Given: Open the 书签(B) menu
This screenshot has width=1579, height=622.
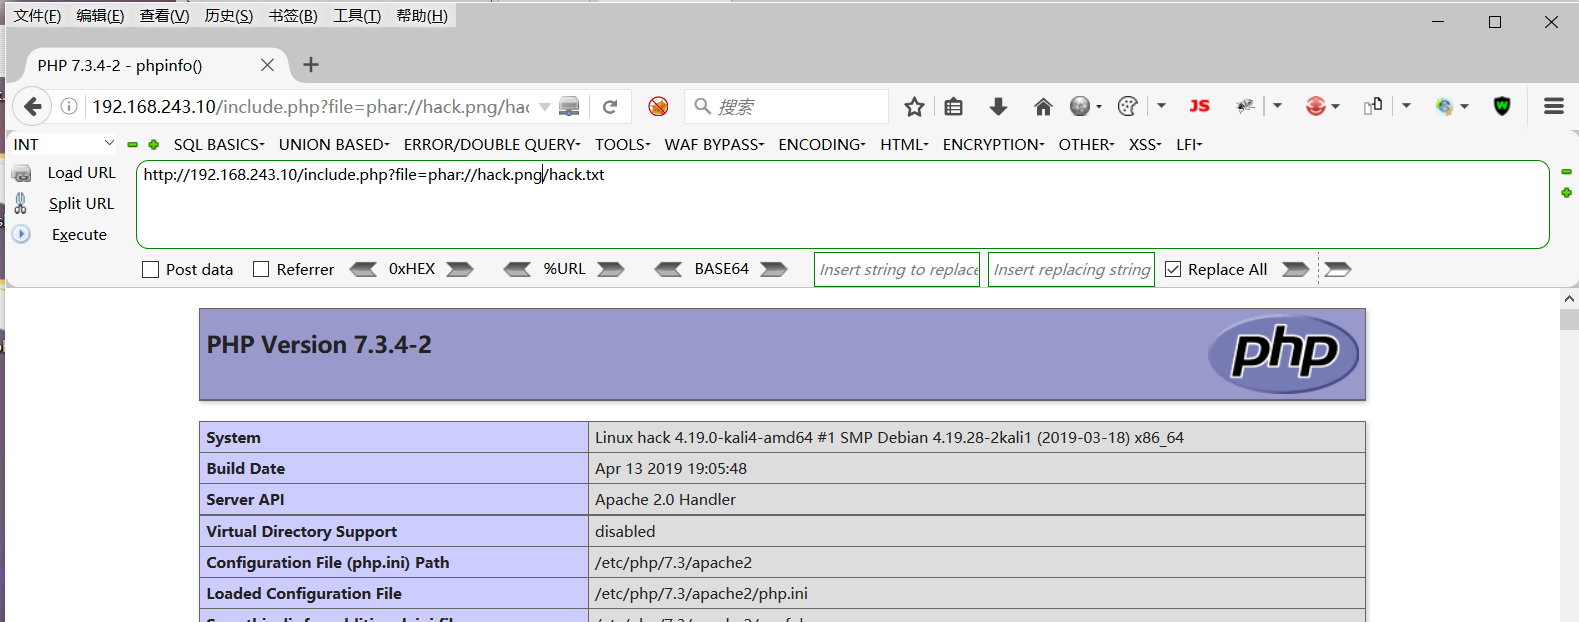Looking at the screenshot, I should click(x=293, y=16).
